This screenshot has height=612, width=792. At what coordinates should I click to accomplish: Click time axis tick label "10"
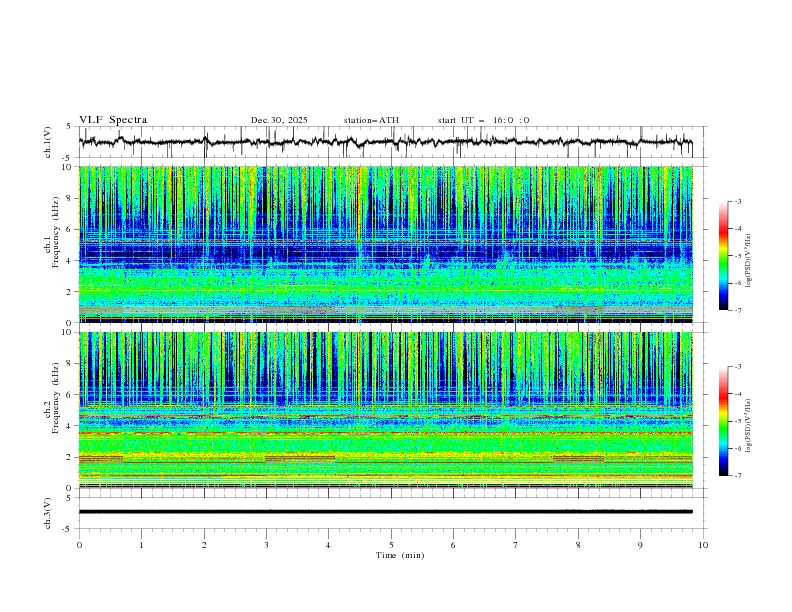(703, 545)
